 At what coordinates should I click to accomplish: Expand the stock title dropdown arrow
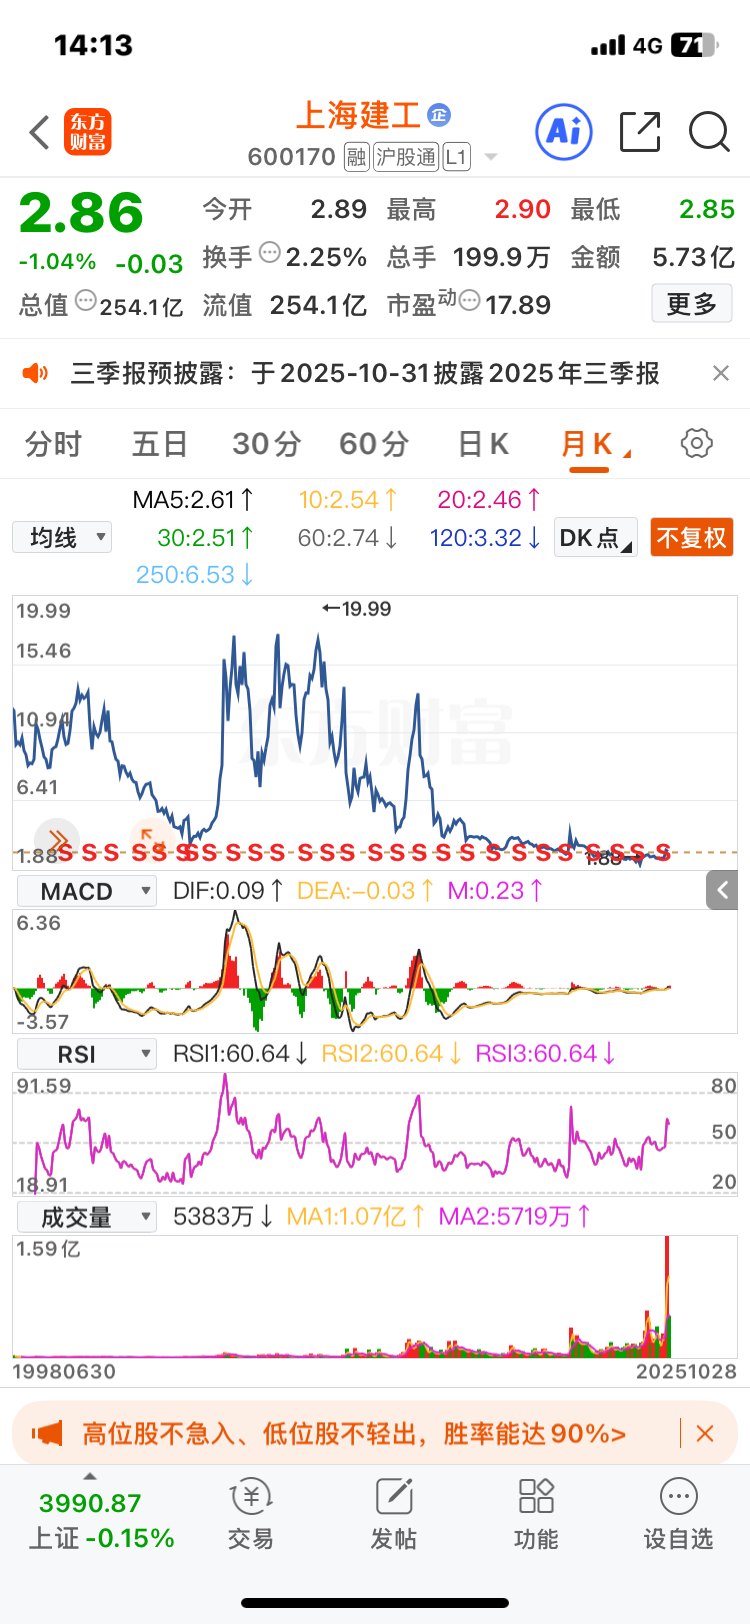pyautogui.click(x=491, y=157)
